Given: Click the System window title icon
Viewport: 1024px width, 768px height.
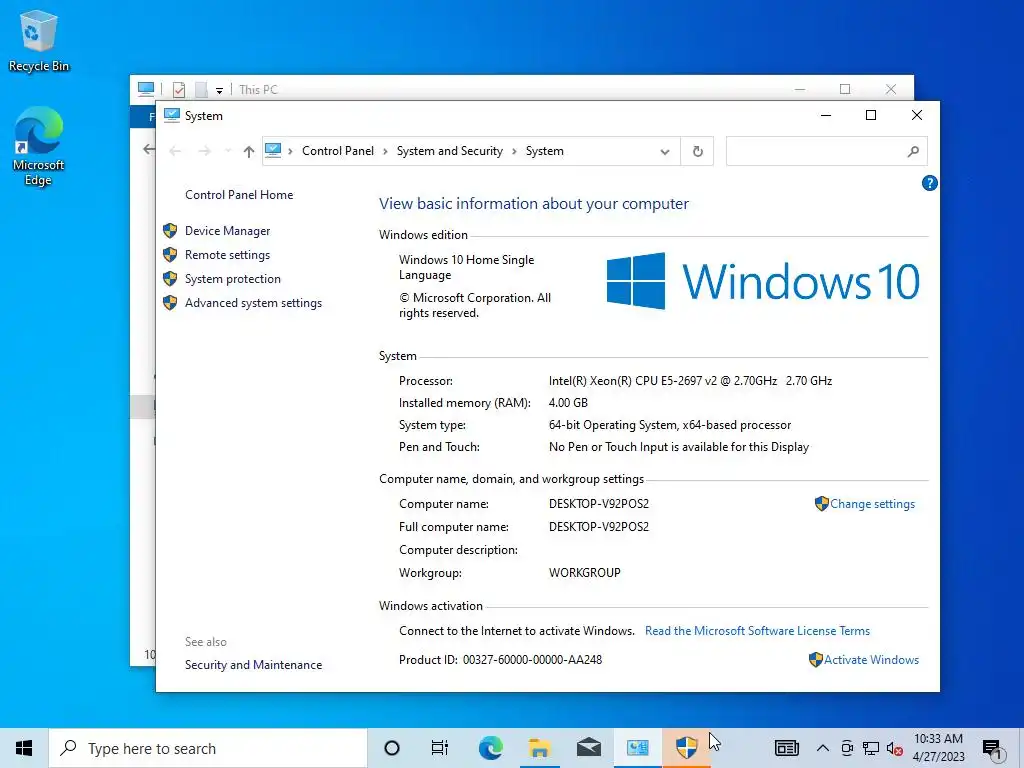Looking at the screenshot, I should coord(172,116).
